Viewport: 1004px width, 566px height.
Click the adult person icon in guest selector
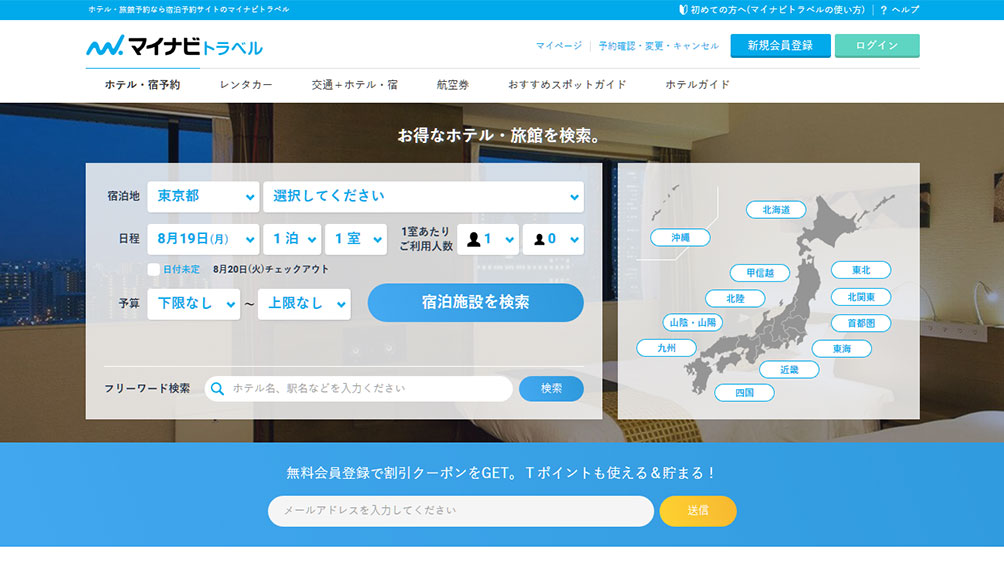point(474,239)
